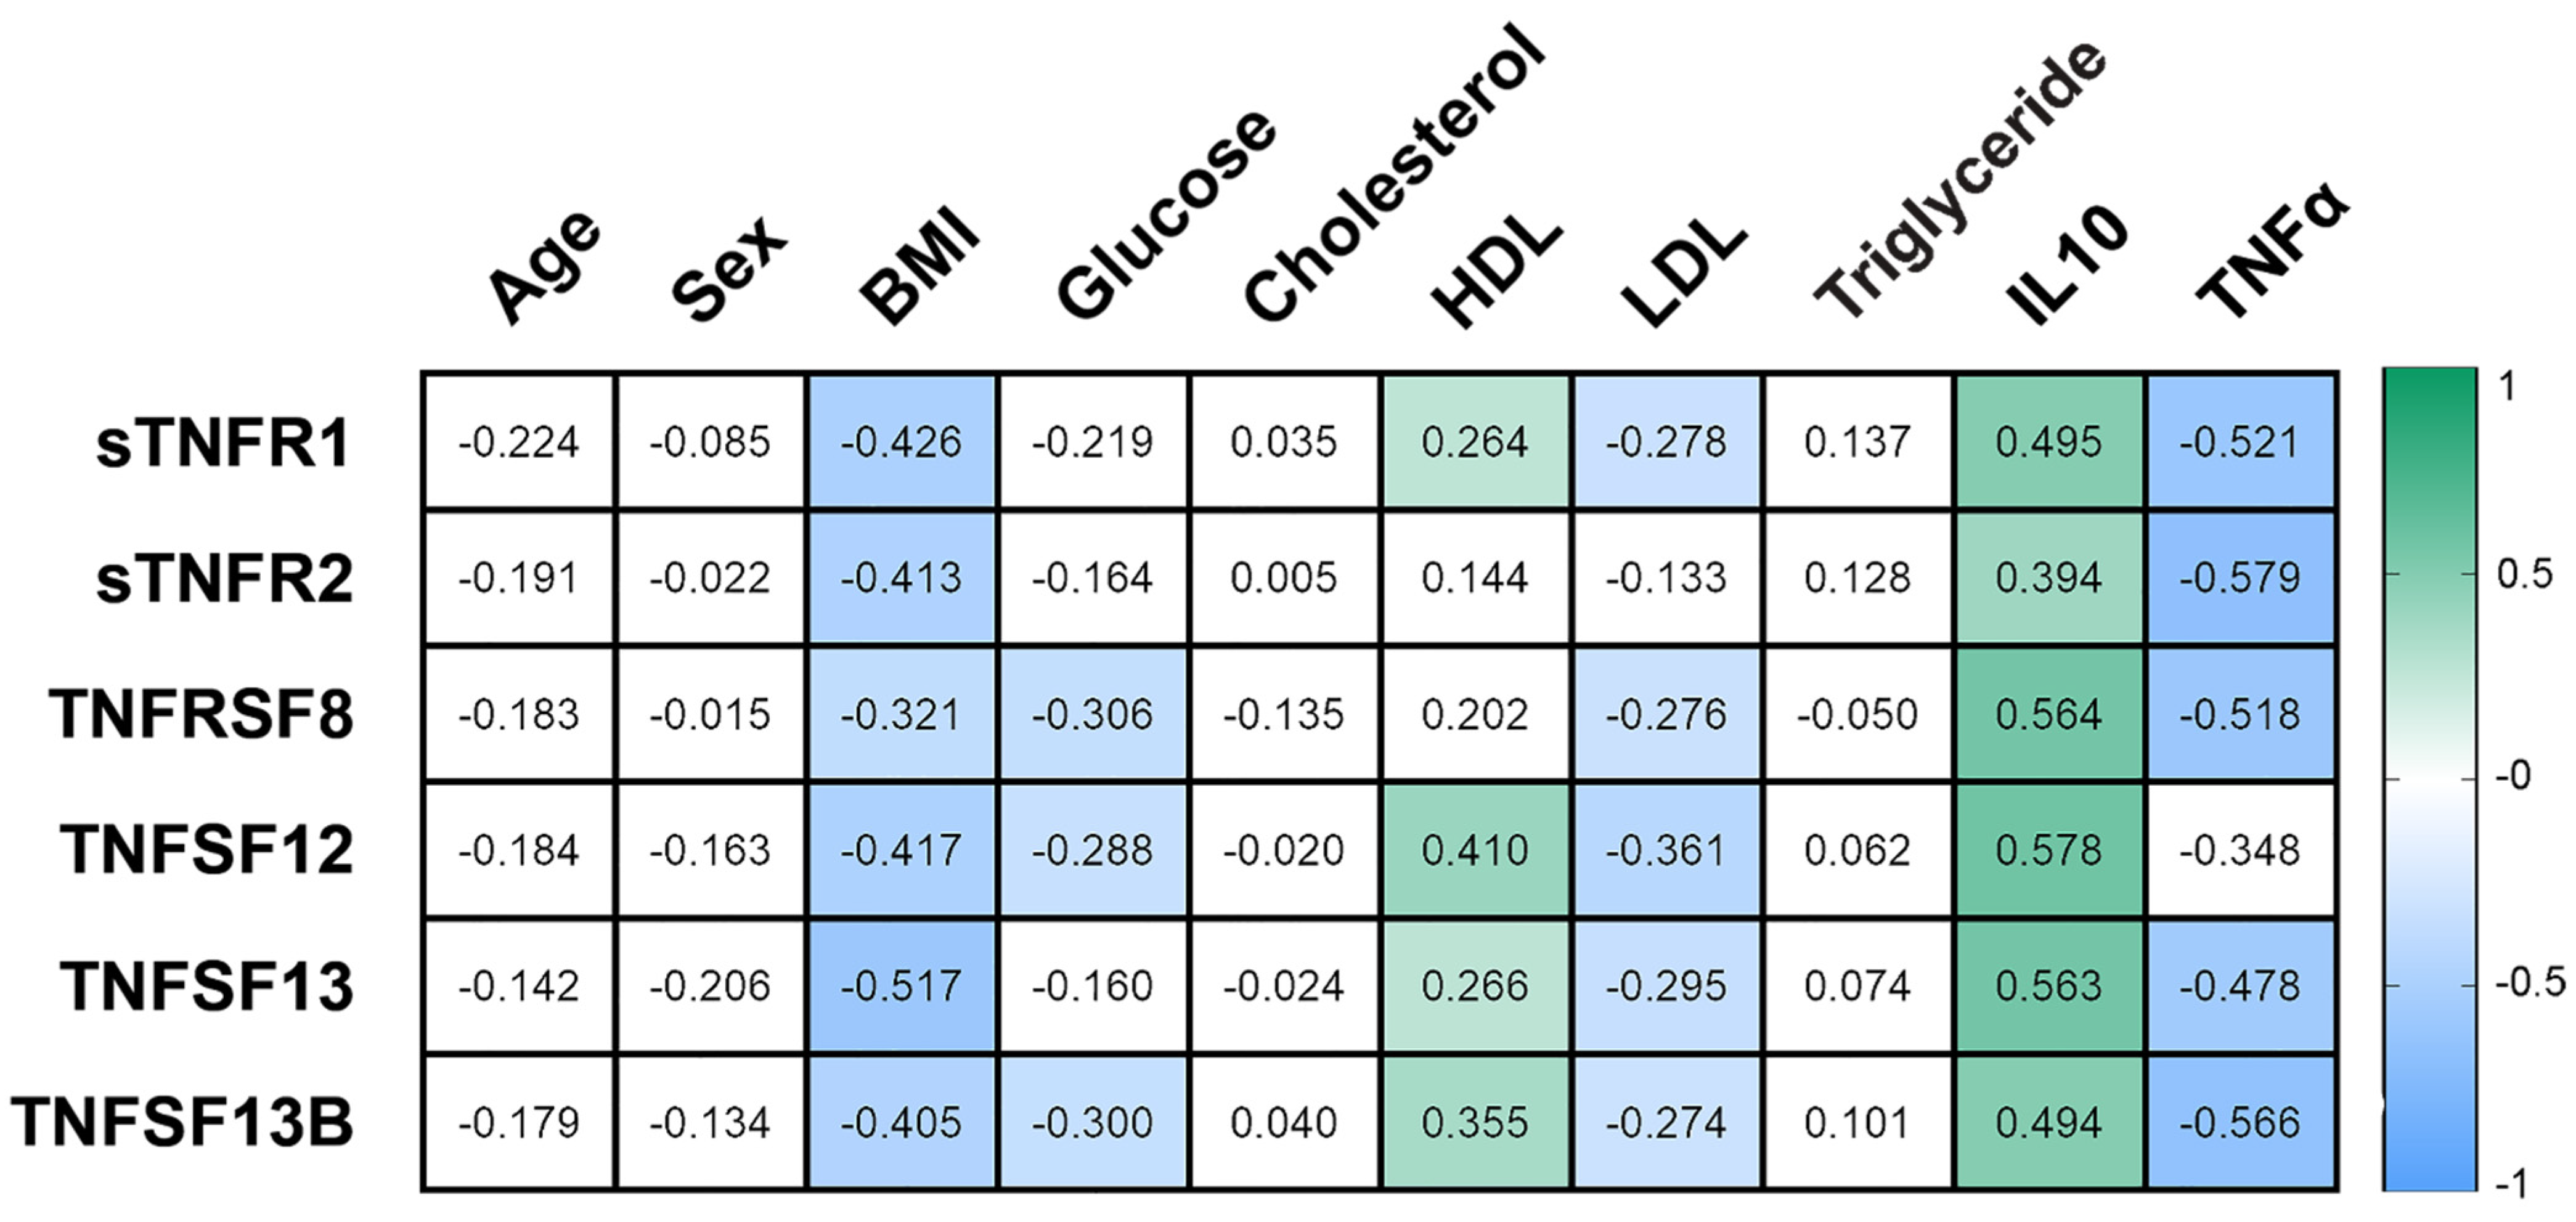This screenshot has width=2576, height=1222.
Task: Select the Cholesterol column header
Action: 1394,174
